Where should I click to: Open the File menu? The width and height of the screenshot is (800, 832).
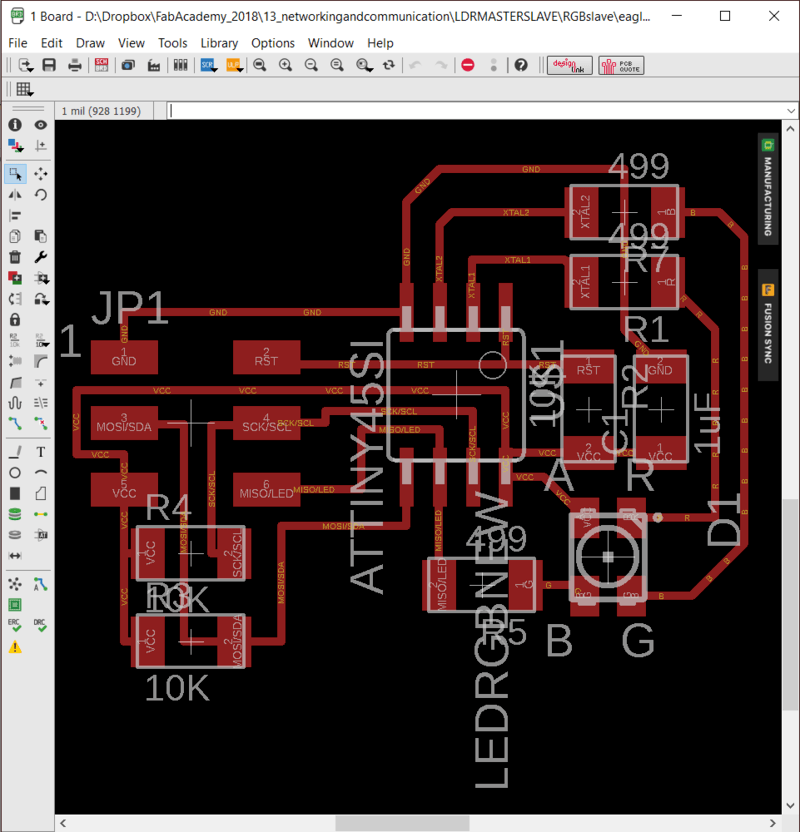[18, 43]
